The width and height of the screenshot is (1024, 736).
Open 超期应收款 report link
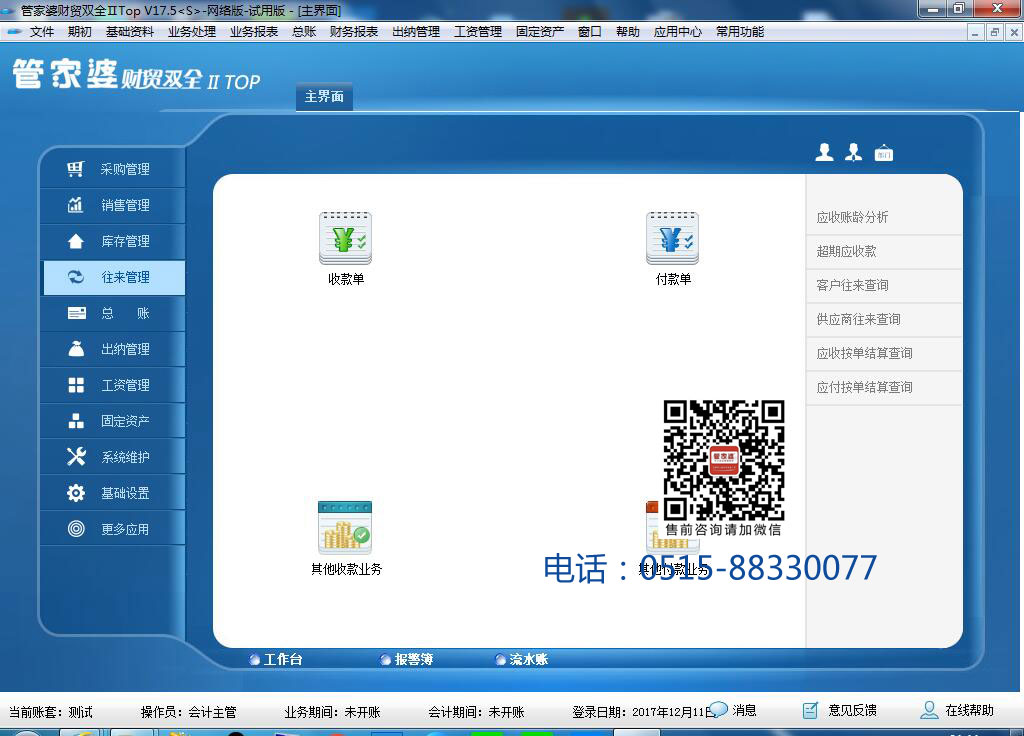point(846,251)
